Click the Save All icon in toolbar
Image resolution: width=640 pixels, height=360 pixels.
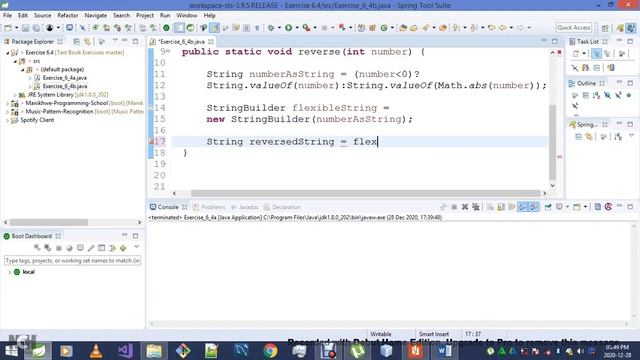pos(37,28)
